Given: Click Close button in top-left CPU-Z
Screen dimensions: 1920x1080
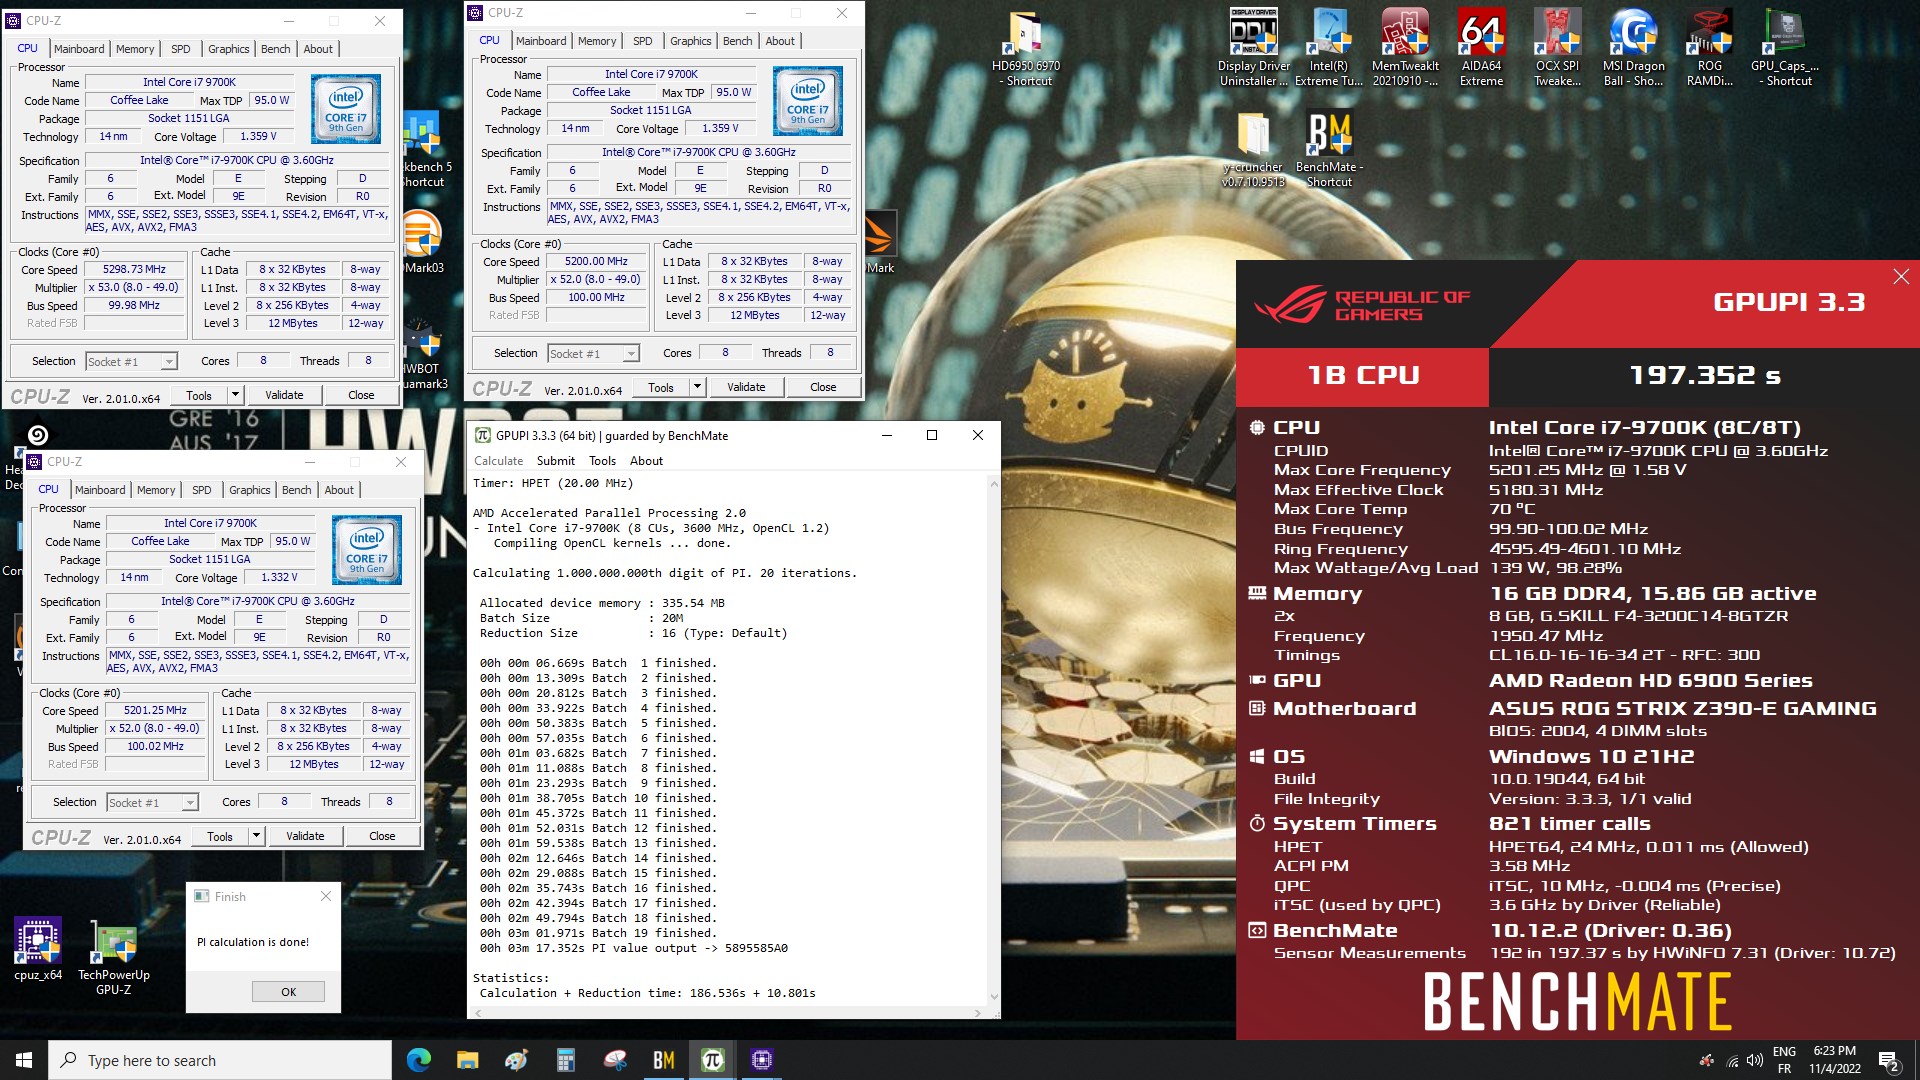Looking at the screenshot, I should pos(361,395).
